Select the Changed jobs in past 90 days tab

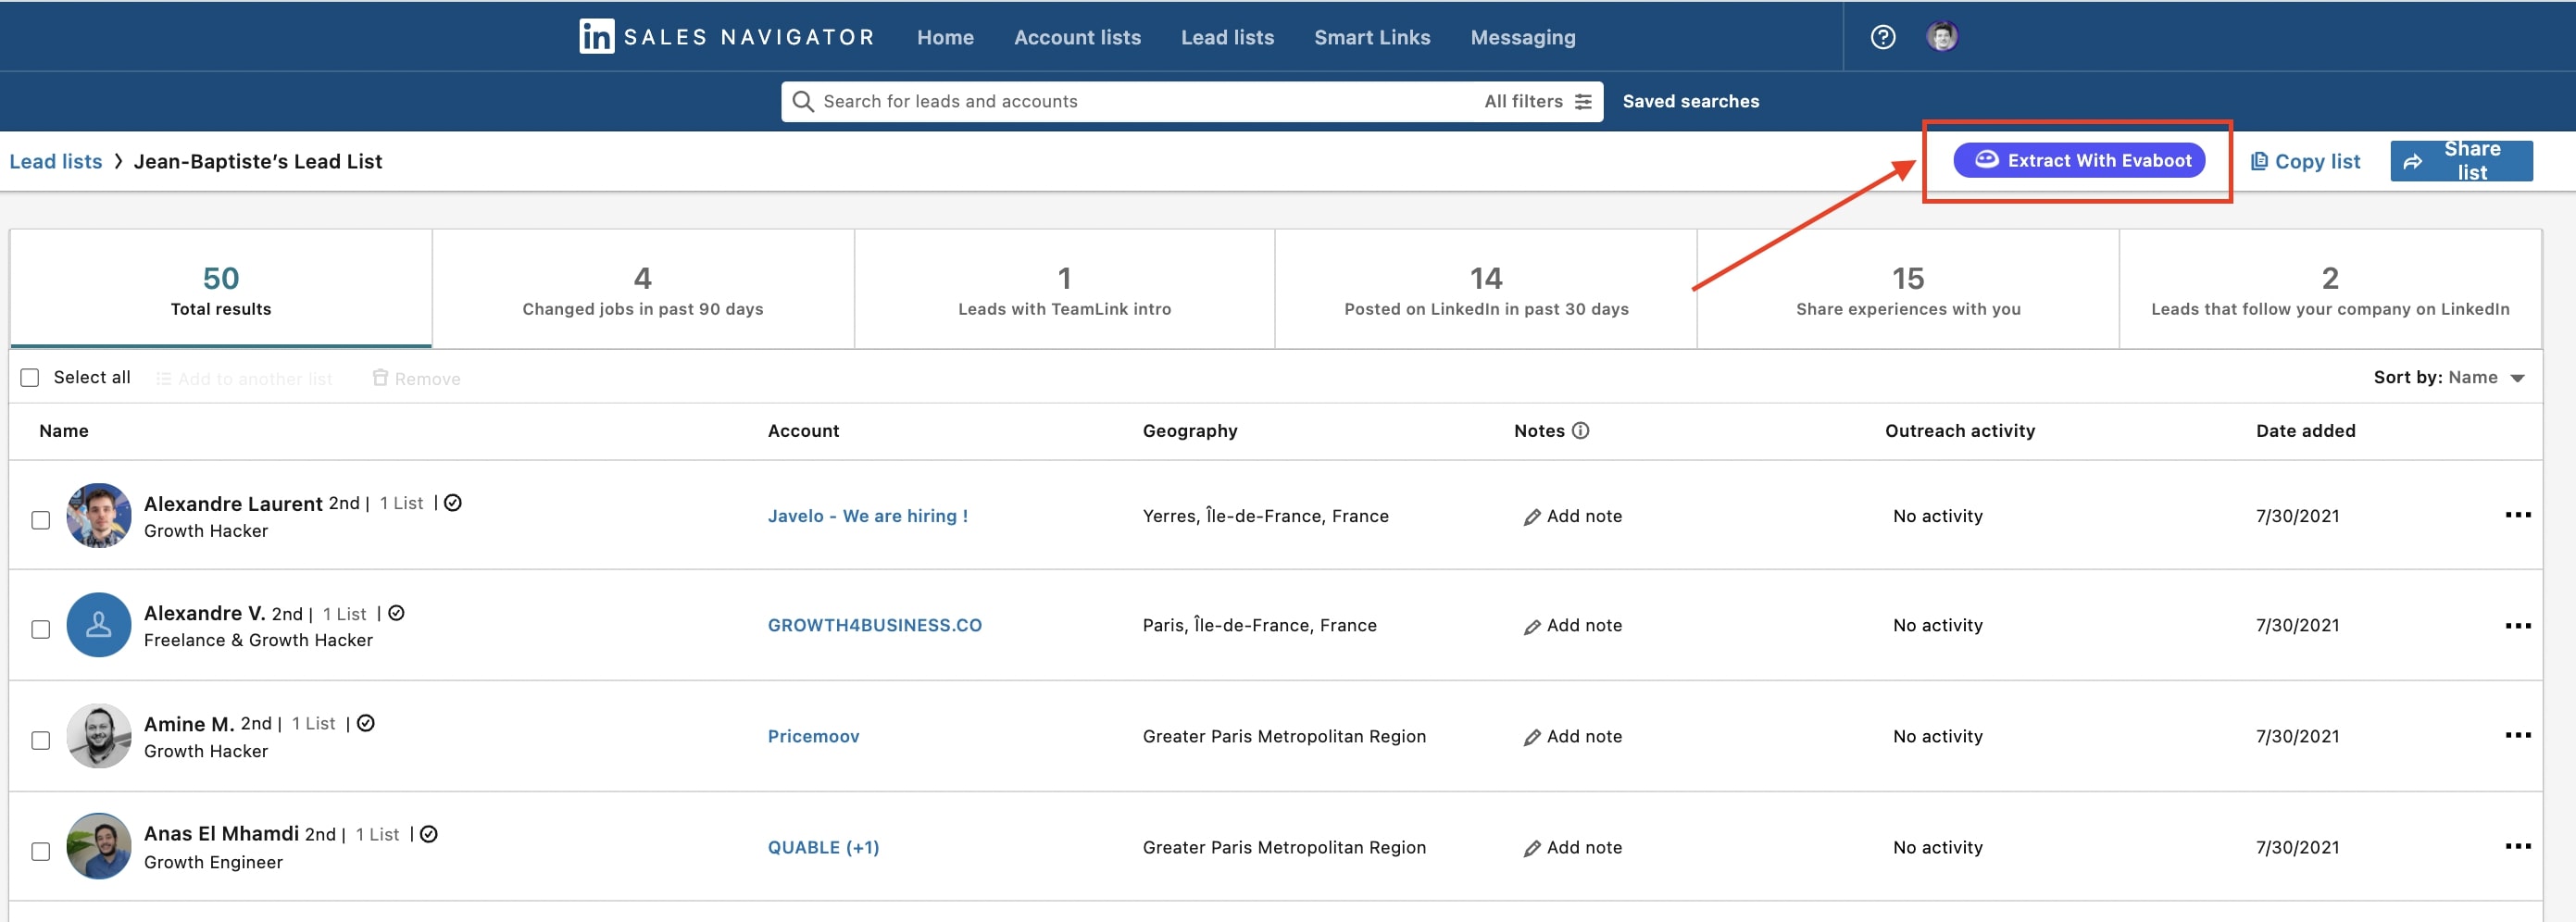pos(643,289)
